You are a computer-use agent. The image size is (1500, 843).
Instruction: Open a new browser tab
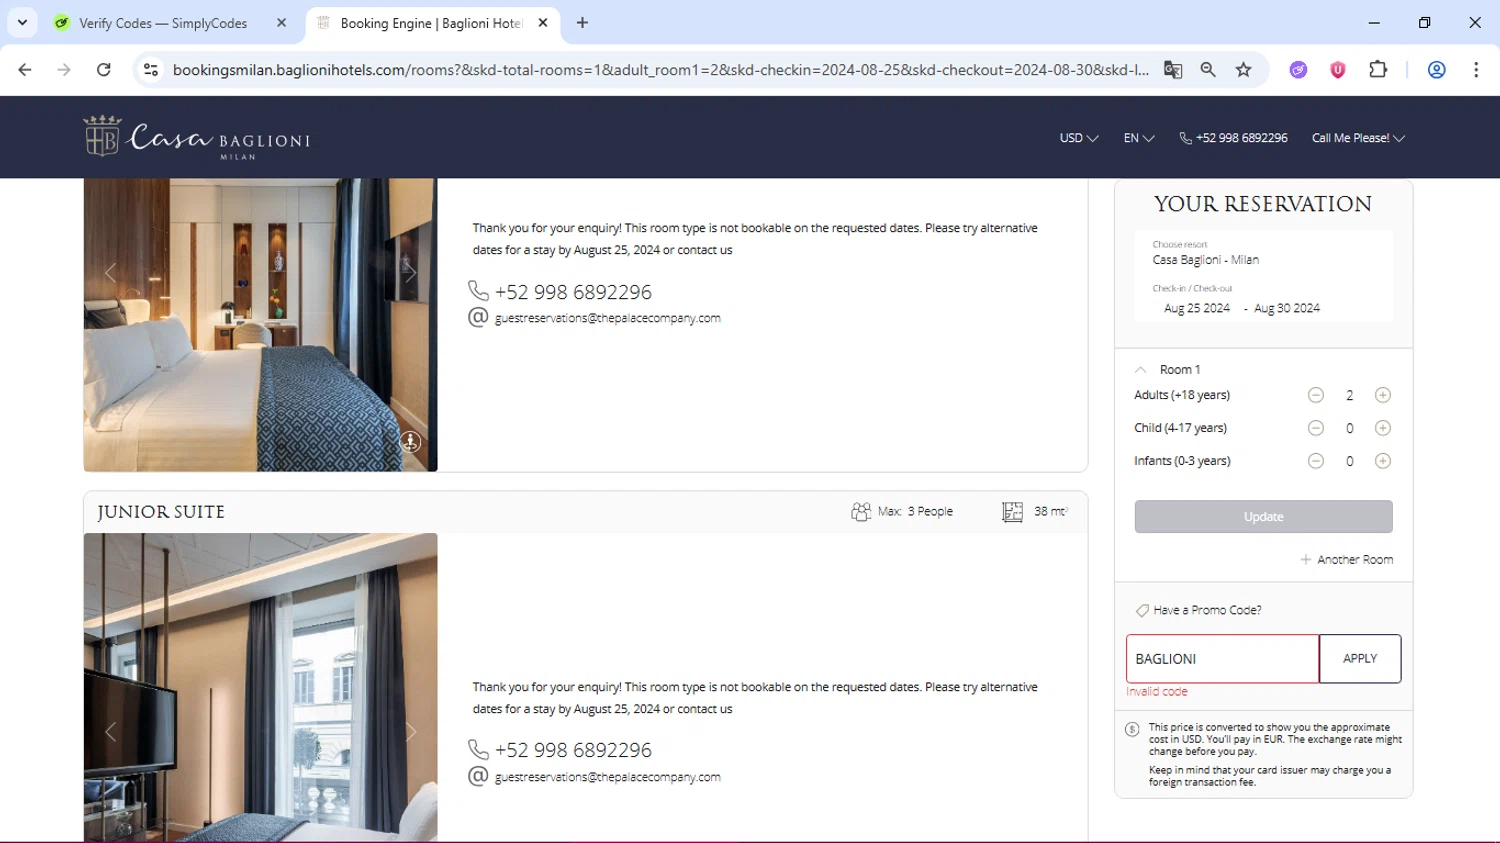[582, 23]
